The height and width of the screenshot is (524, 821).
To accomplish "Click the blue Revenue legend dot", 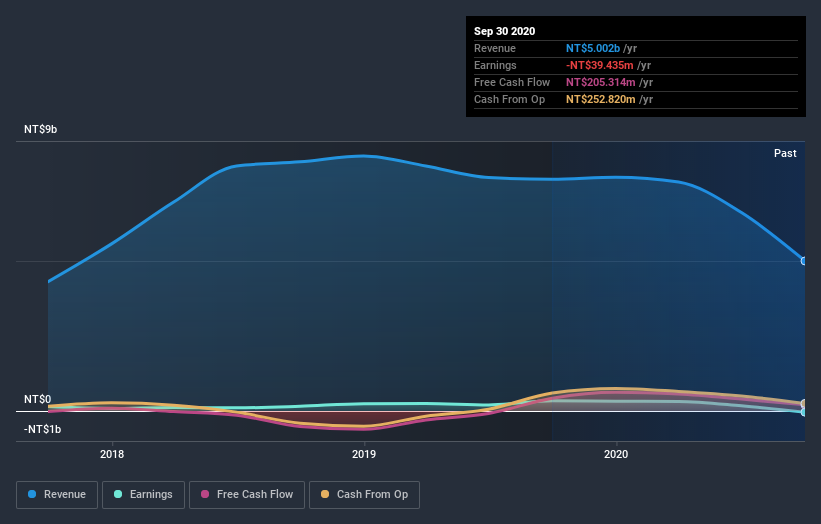I will 32,494.
